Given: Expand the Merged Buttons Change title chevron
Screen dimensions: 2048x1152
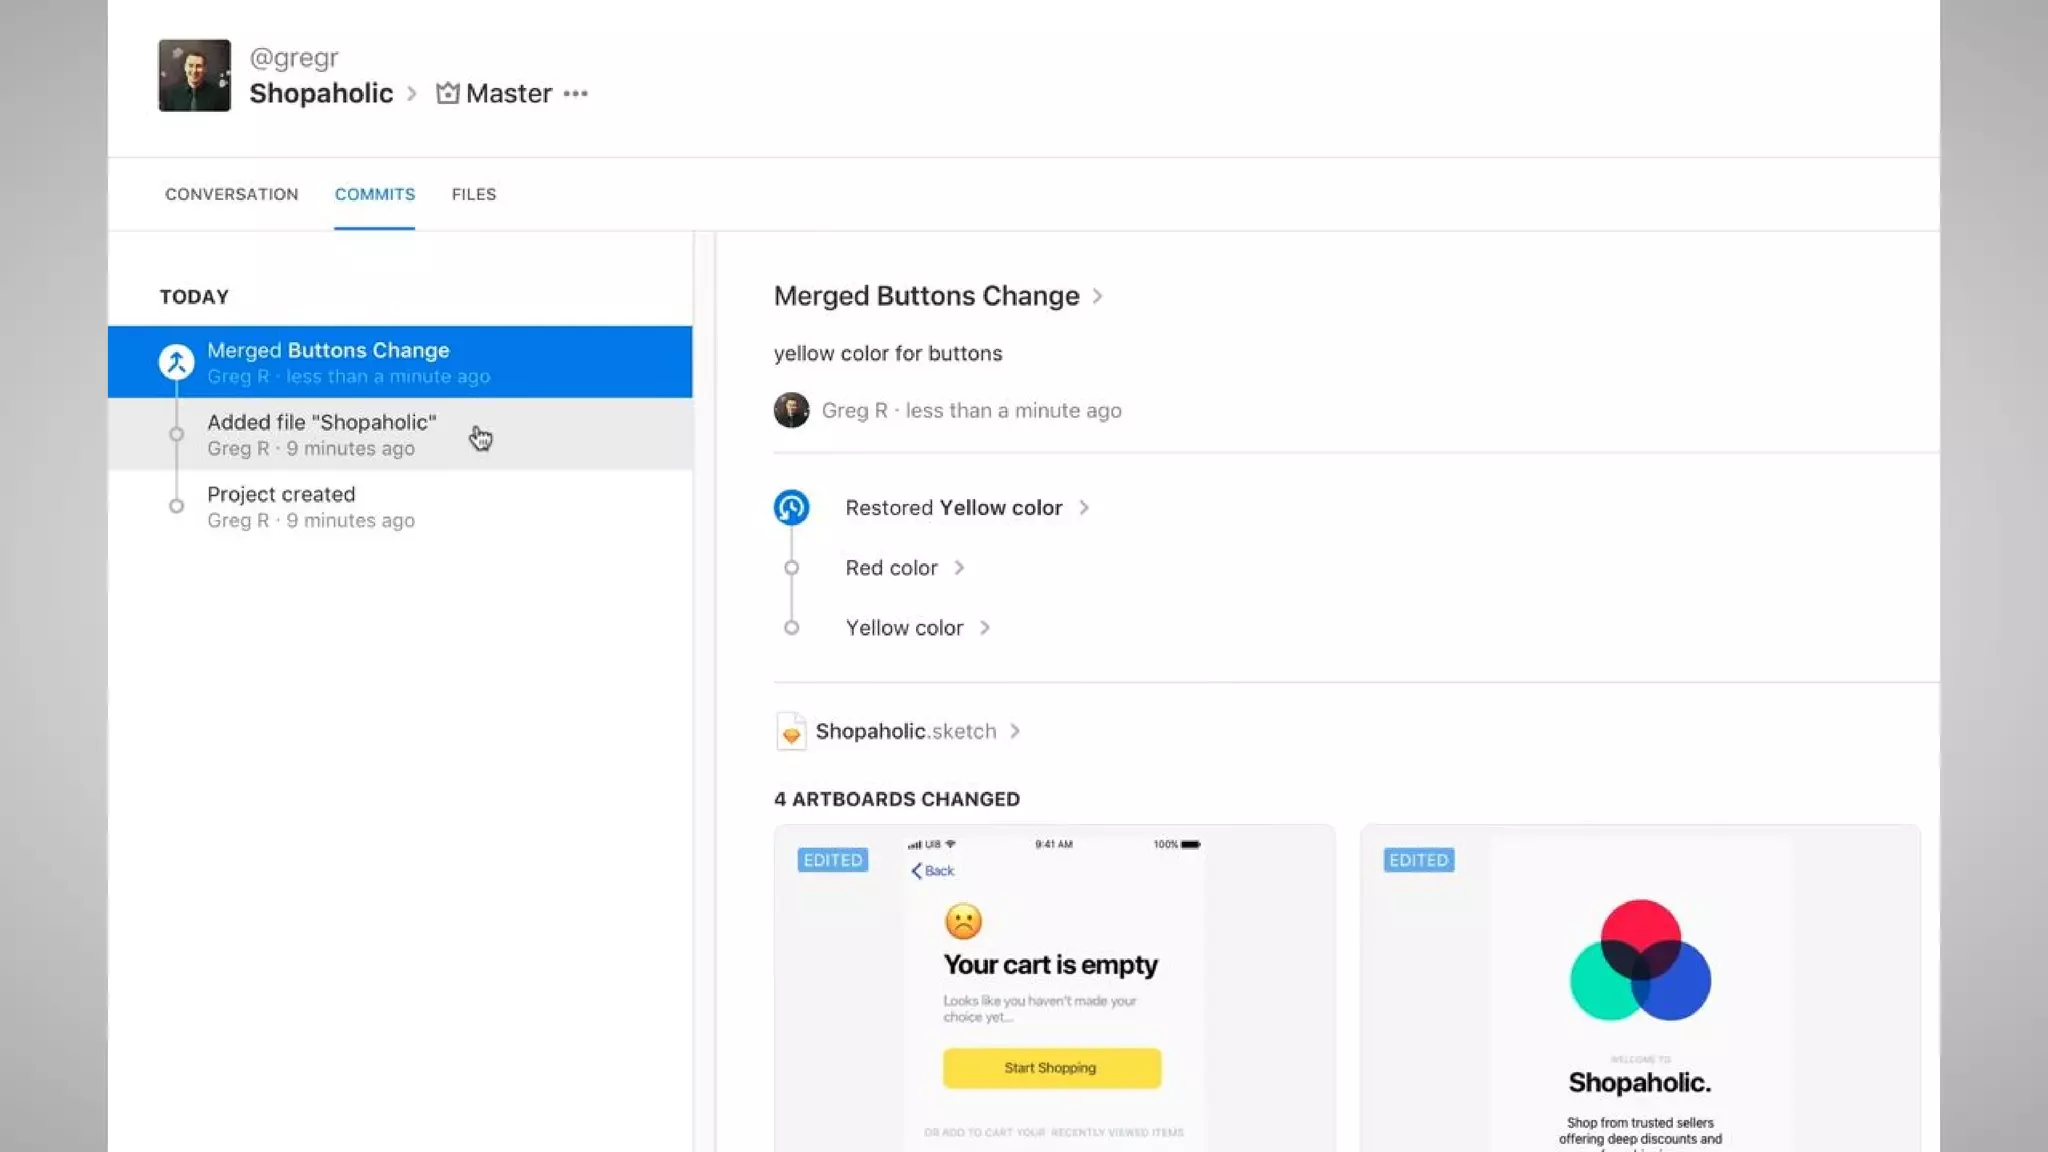Looking at the screenshot, I should pyautogui.click(x=1098, y=297).
